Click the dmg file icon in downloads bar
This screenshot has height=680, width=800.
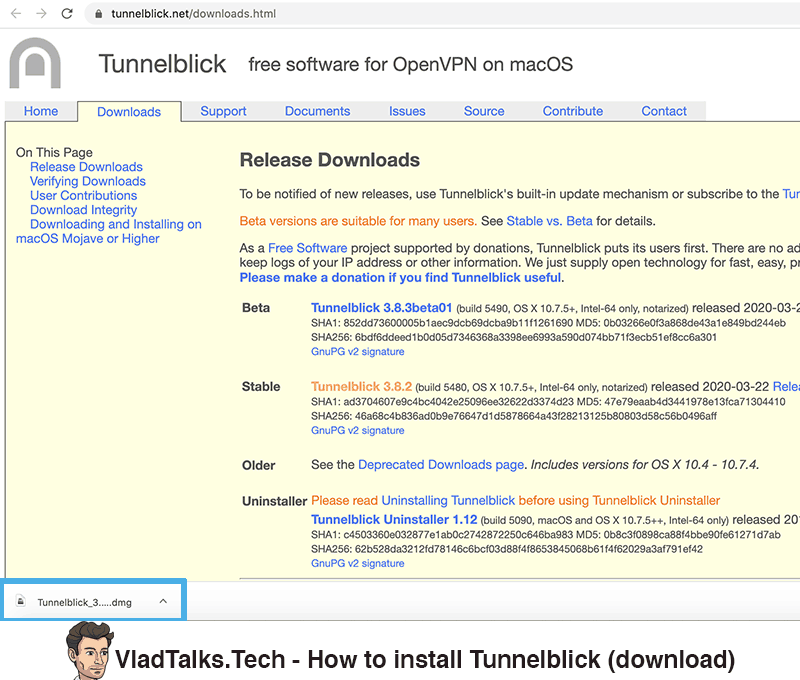click(20, 601)
